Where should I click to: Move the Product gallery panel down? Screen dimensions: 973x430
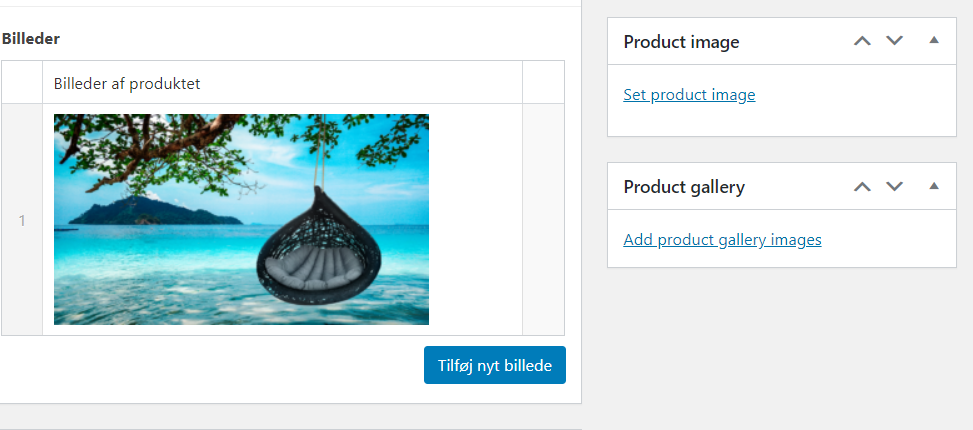(895, 186)
